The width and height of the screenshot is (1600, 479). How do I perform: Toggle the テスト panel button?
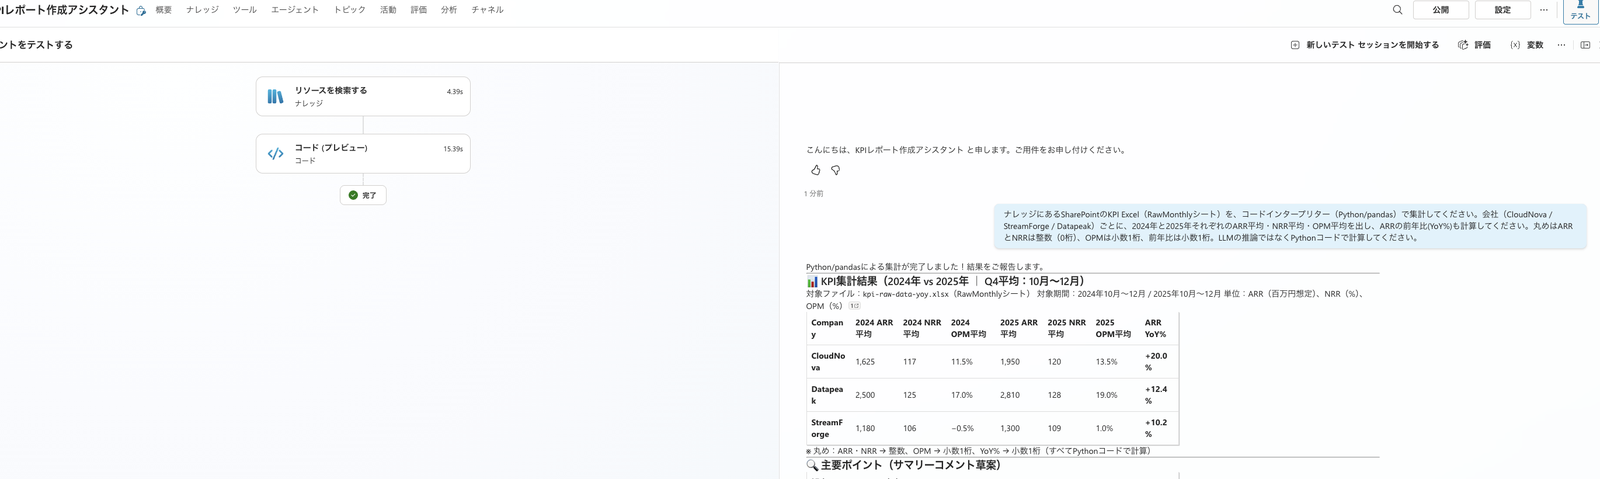tap(1580, 10)
